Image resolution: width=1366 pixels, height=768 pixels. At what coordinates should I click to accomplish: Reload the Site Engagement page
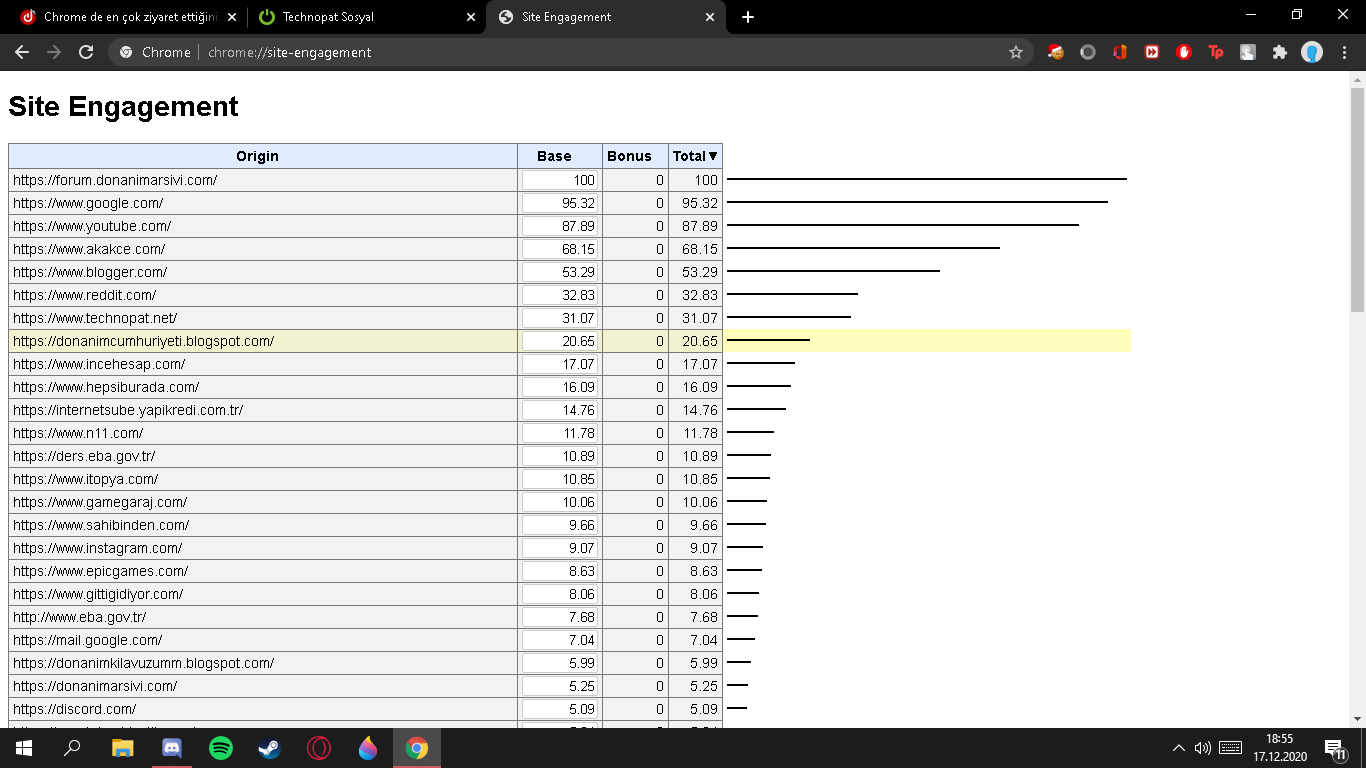tap(86, 52)
